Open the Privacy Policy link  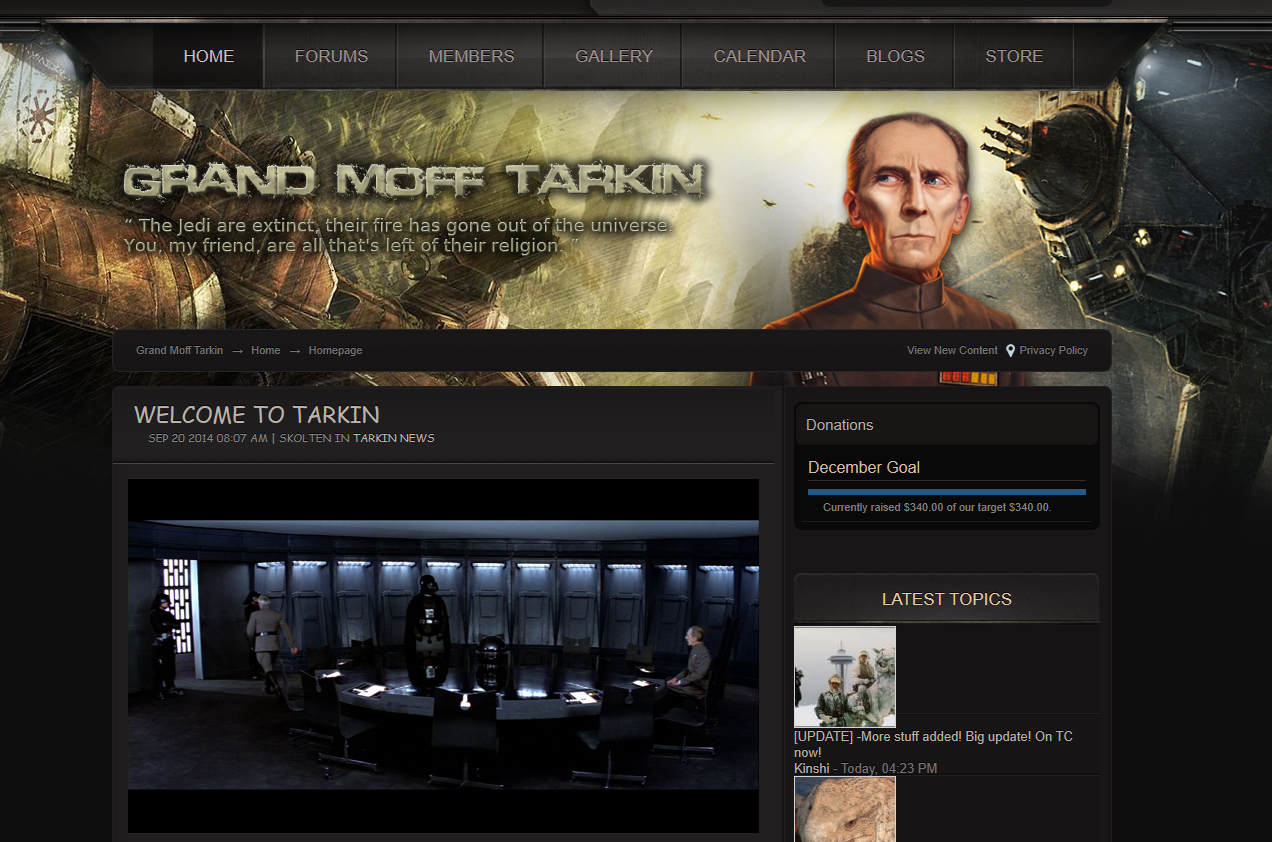(1053, 350)
